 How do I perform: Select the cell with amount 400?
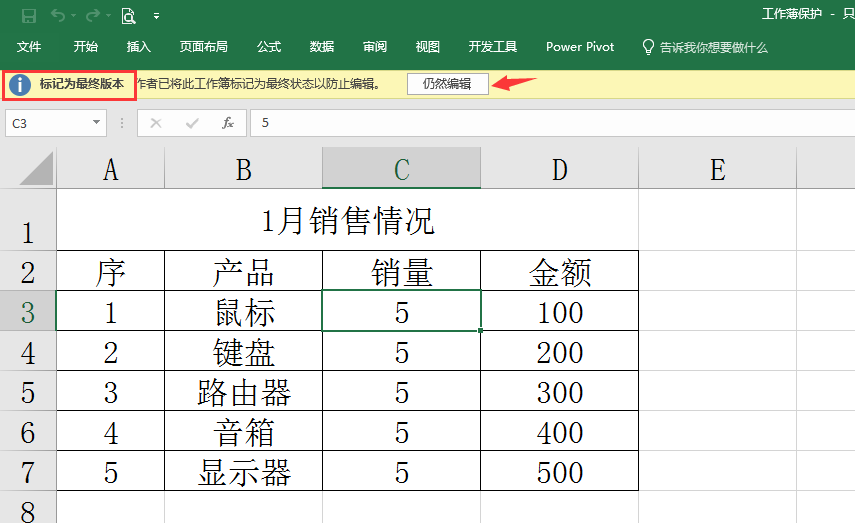(x=559, y=431)
